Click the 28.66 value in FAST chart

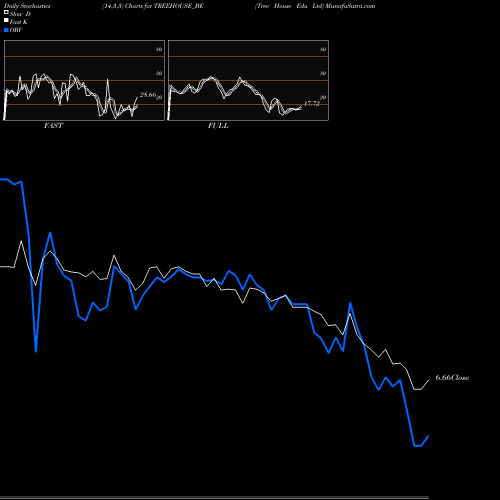tap(148, 95)
